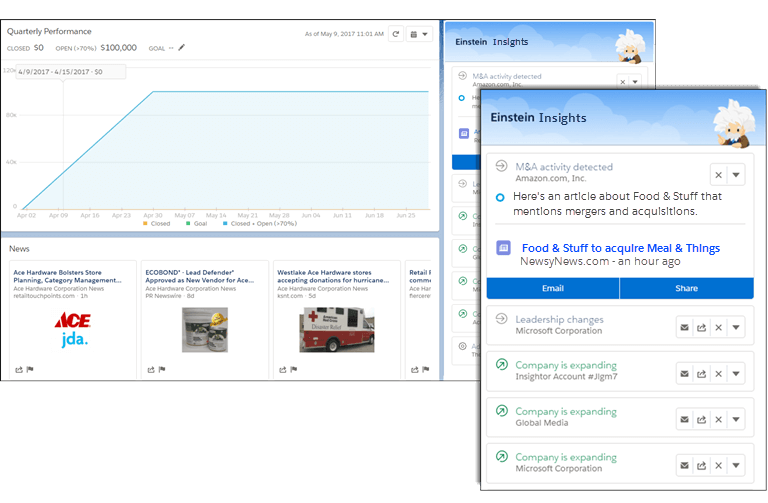The height and width of the screenshot is (503, 768).
Task: Click the refresh icon in Quarterly Performance
Action: click(x=396, y=34)
